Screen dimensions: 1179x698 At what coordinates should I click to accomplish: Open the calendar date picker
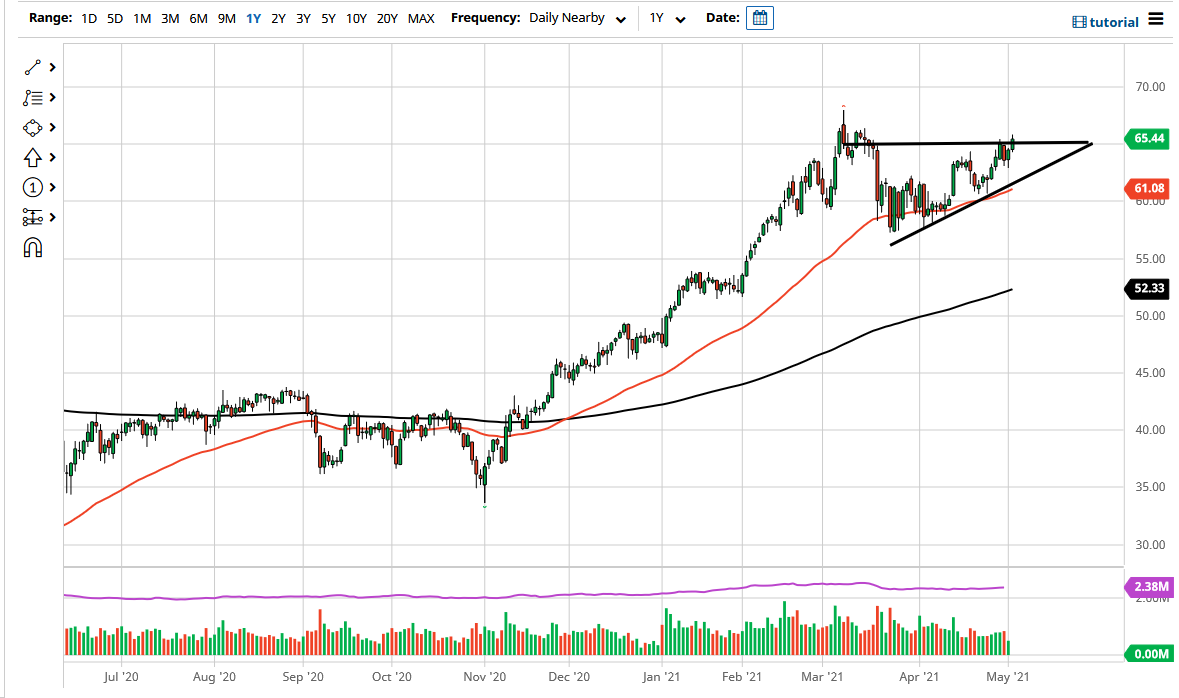point(759,17)
